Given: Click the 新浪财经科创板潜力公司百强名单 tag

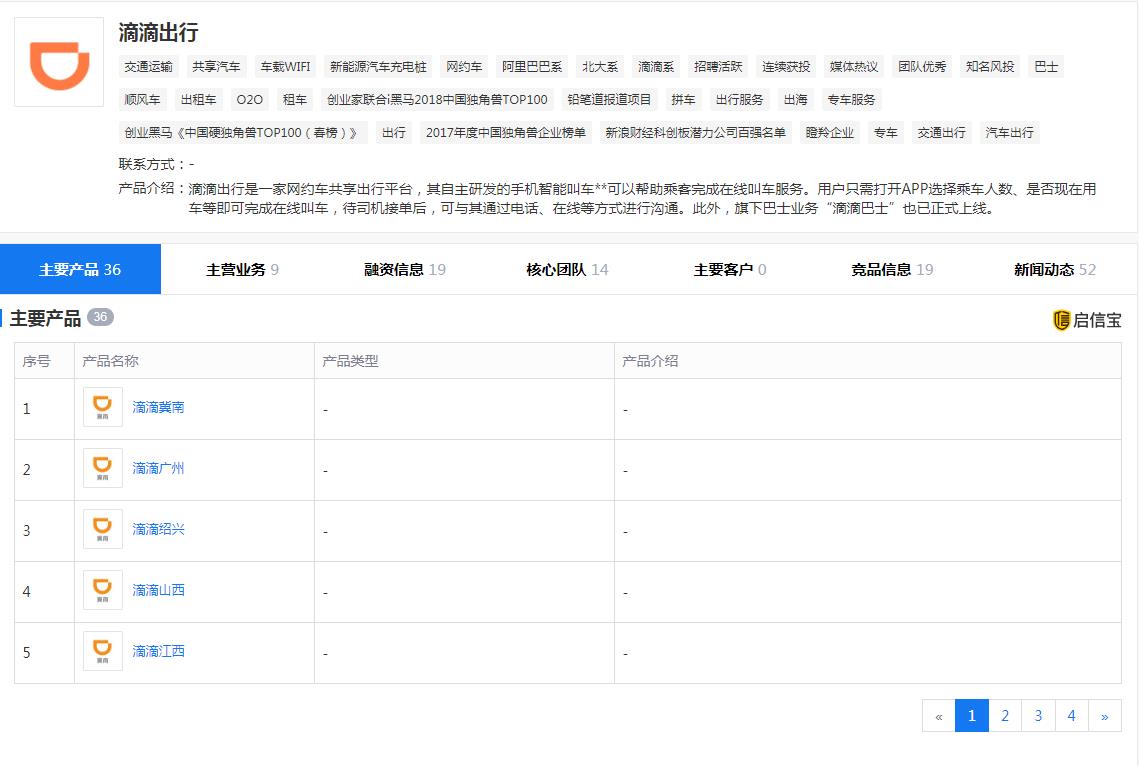Looking at the screenshot, I should tap(695, 133).
